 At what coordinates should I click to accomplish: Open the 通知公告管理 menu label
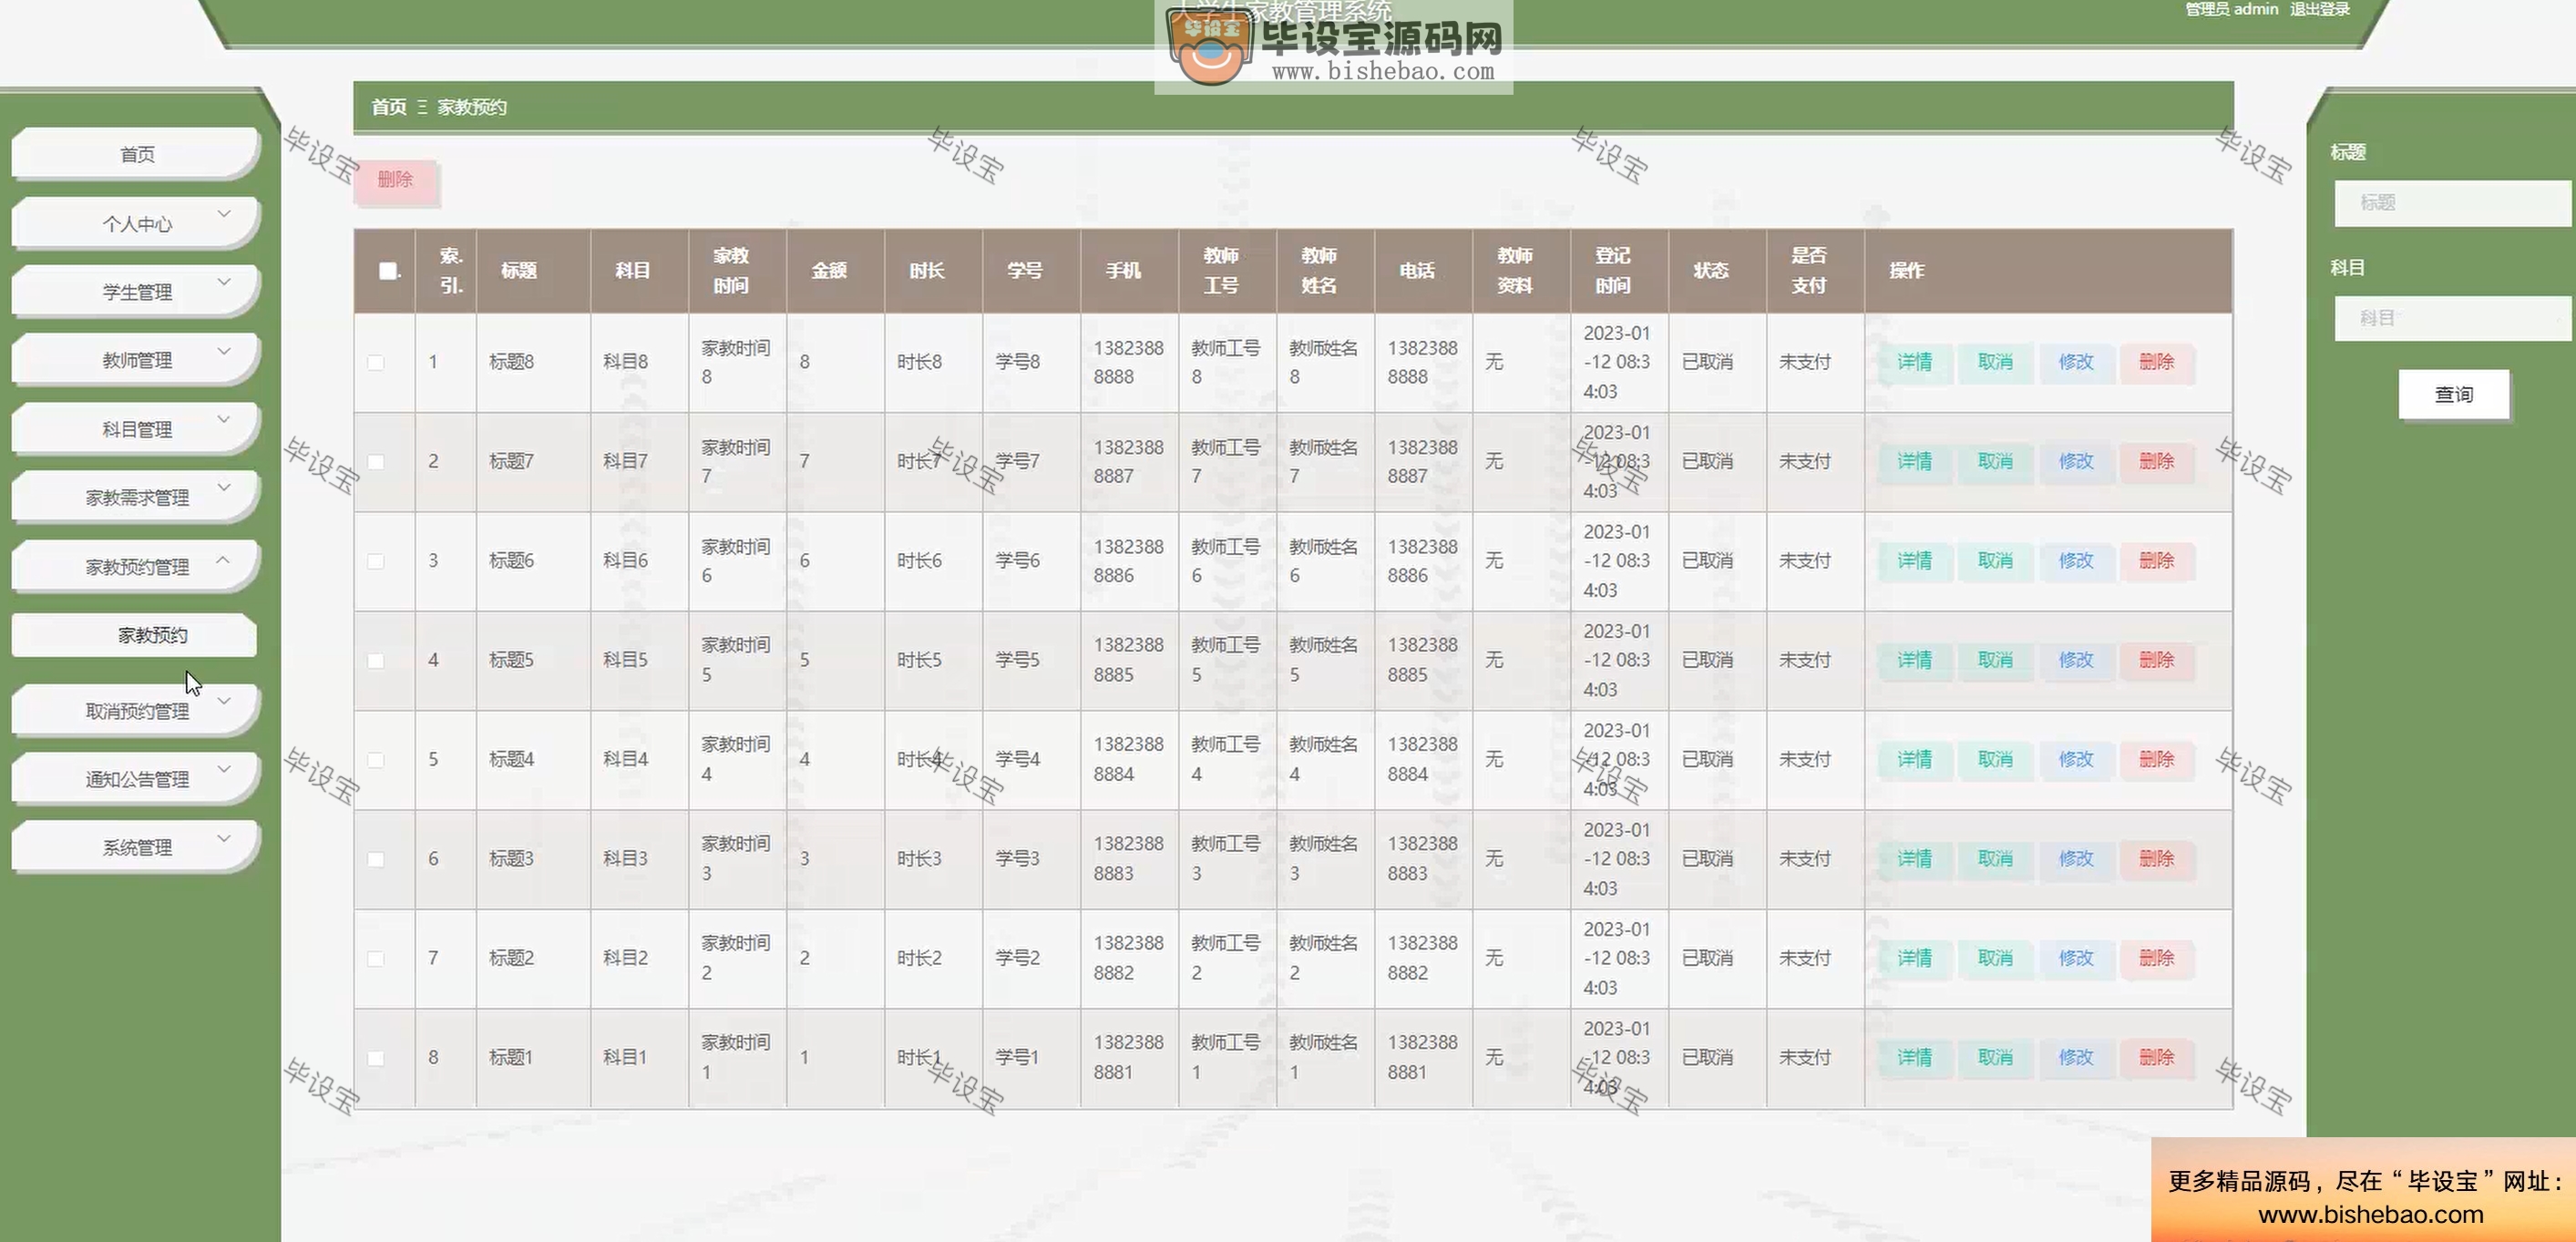click(x=137, y=779)
